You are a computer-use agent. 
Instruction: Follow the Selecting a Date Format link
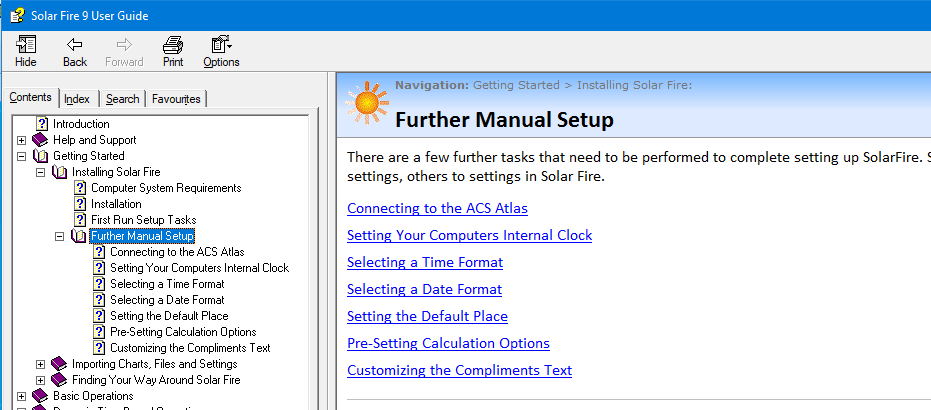425,290
